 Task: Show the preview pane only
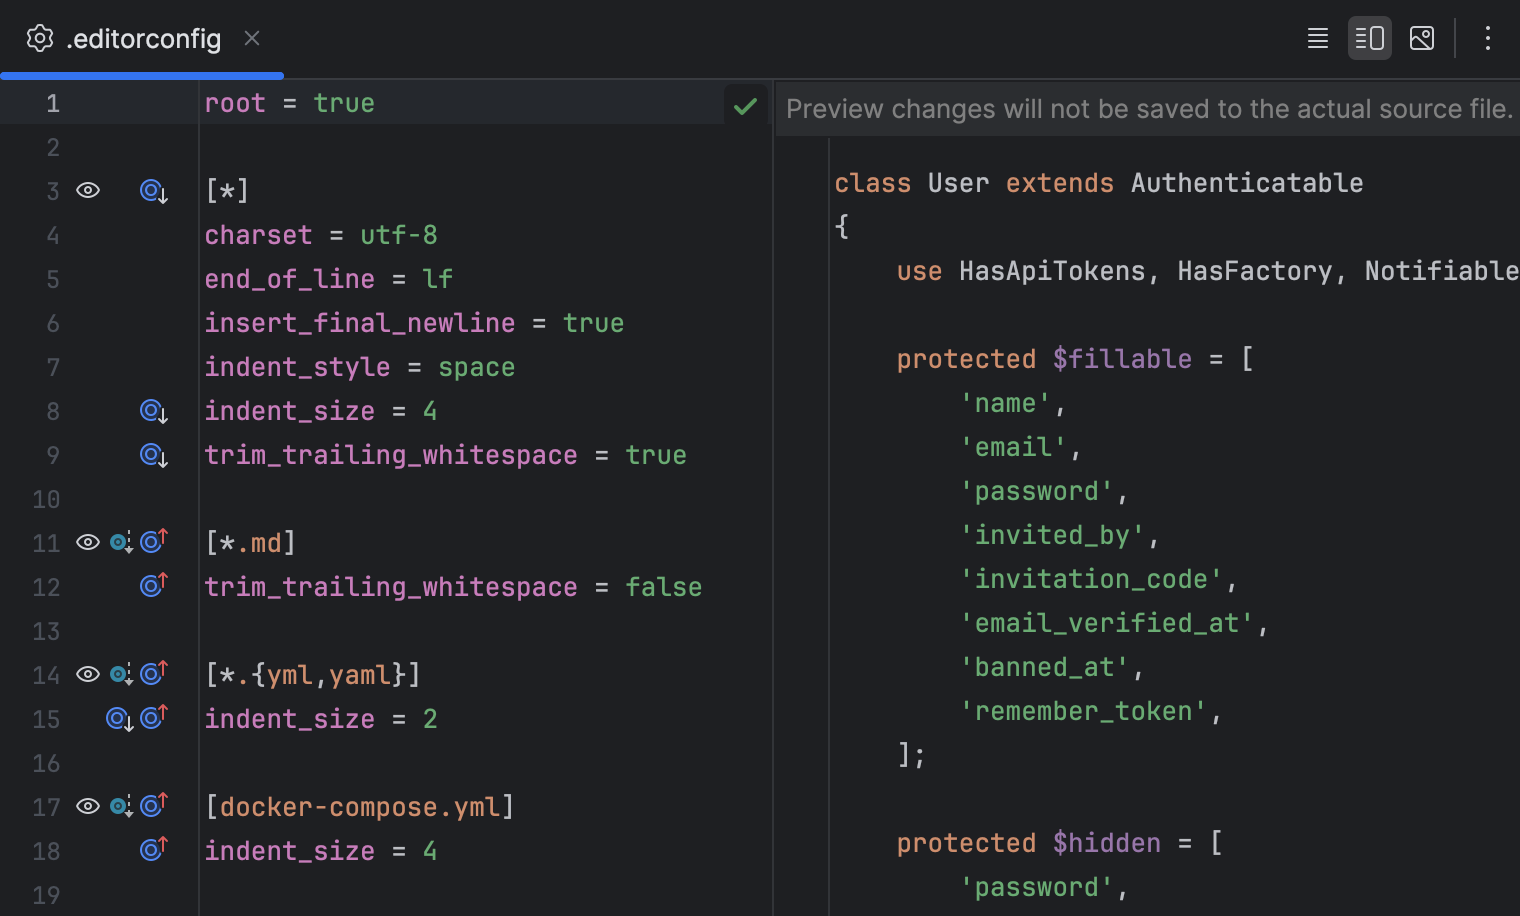click(x=1422, y=38)
